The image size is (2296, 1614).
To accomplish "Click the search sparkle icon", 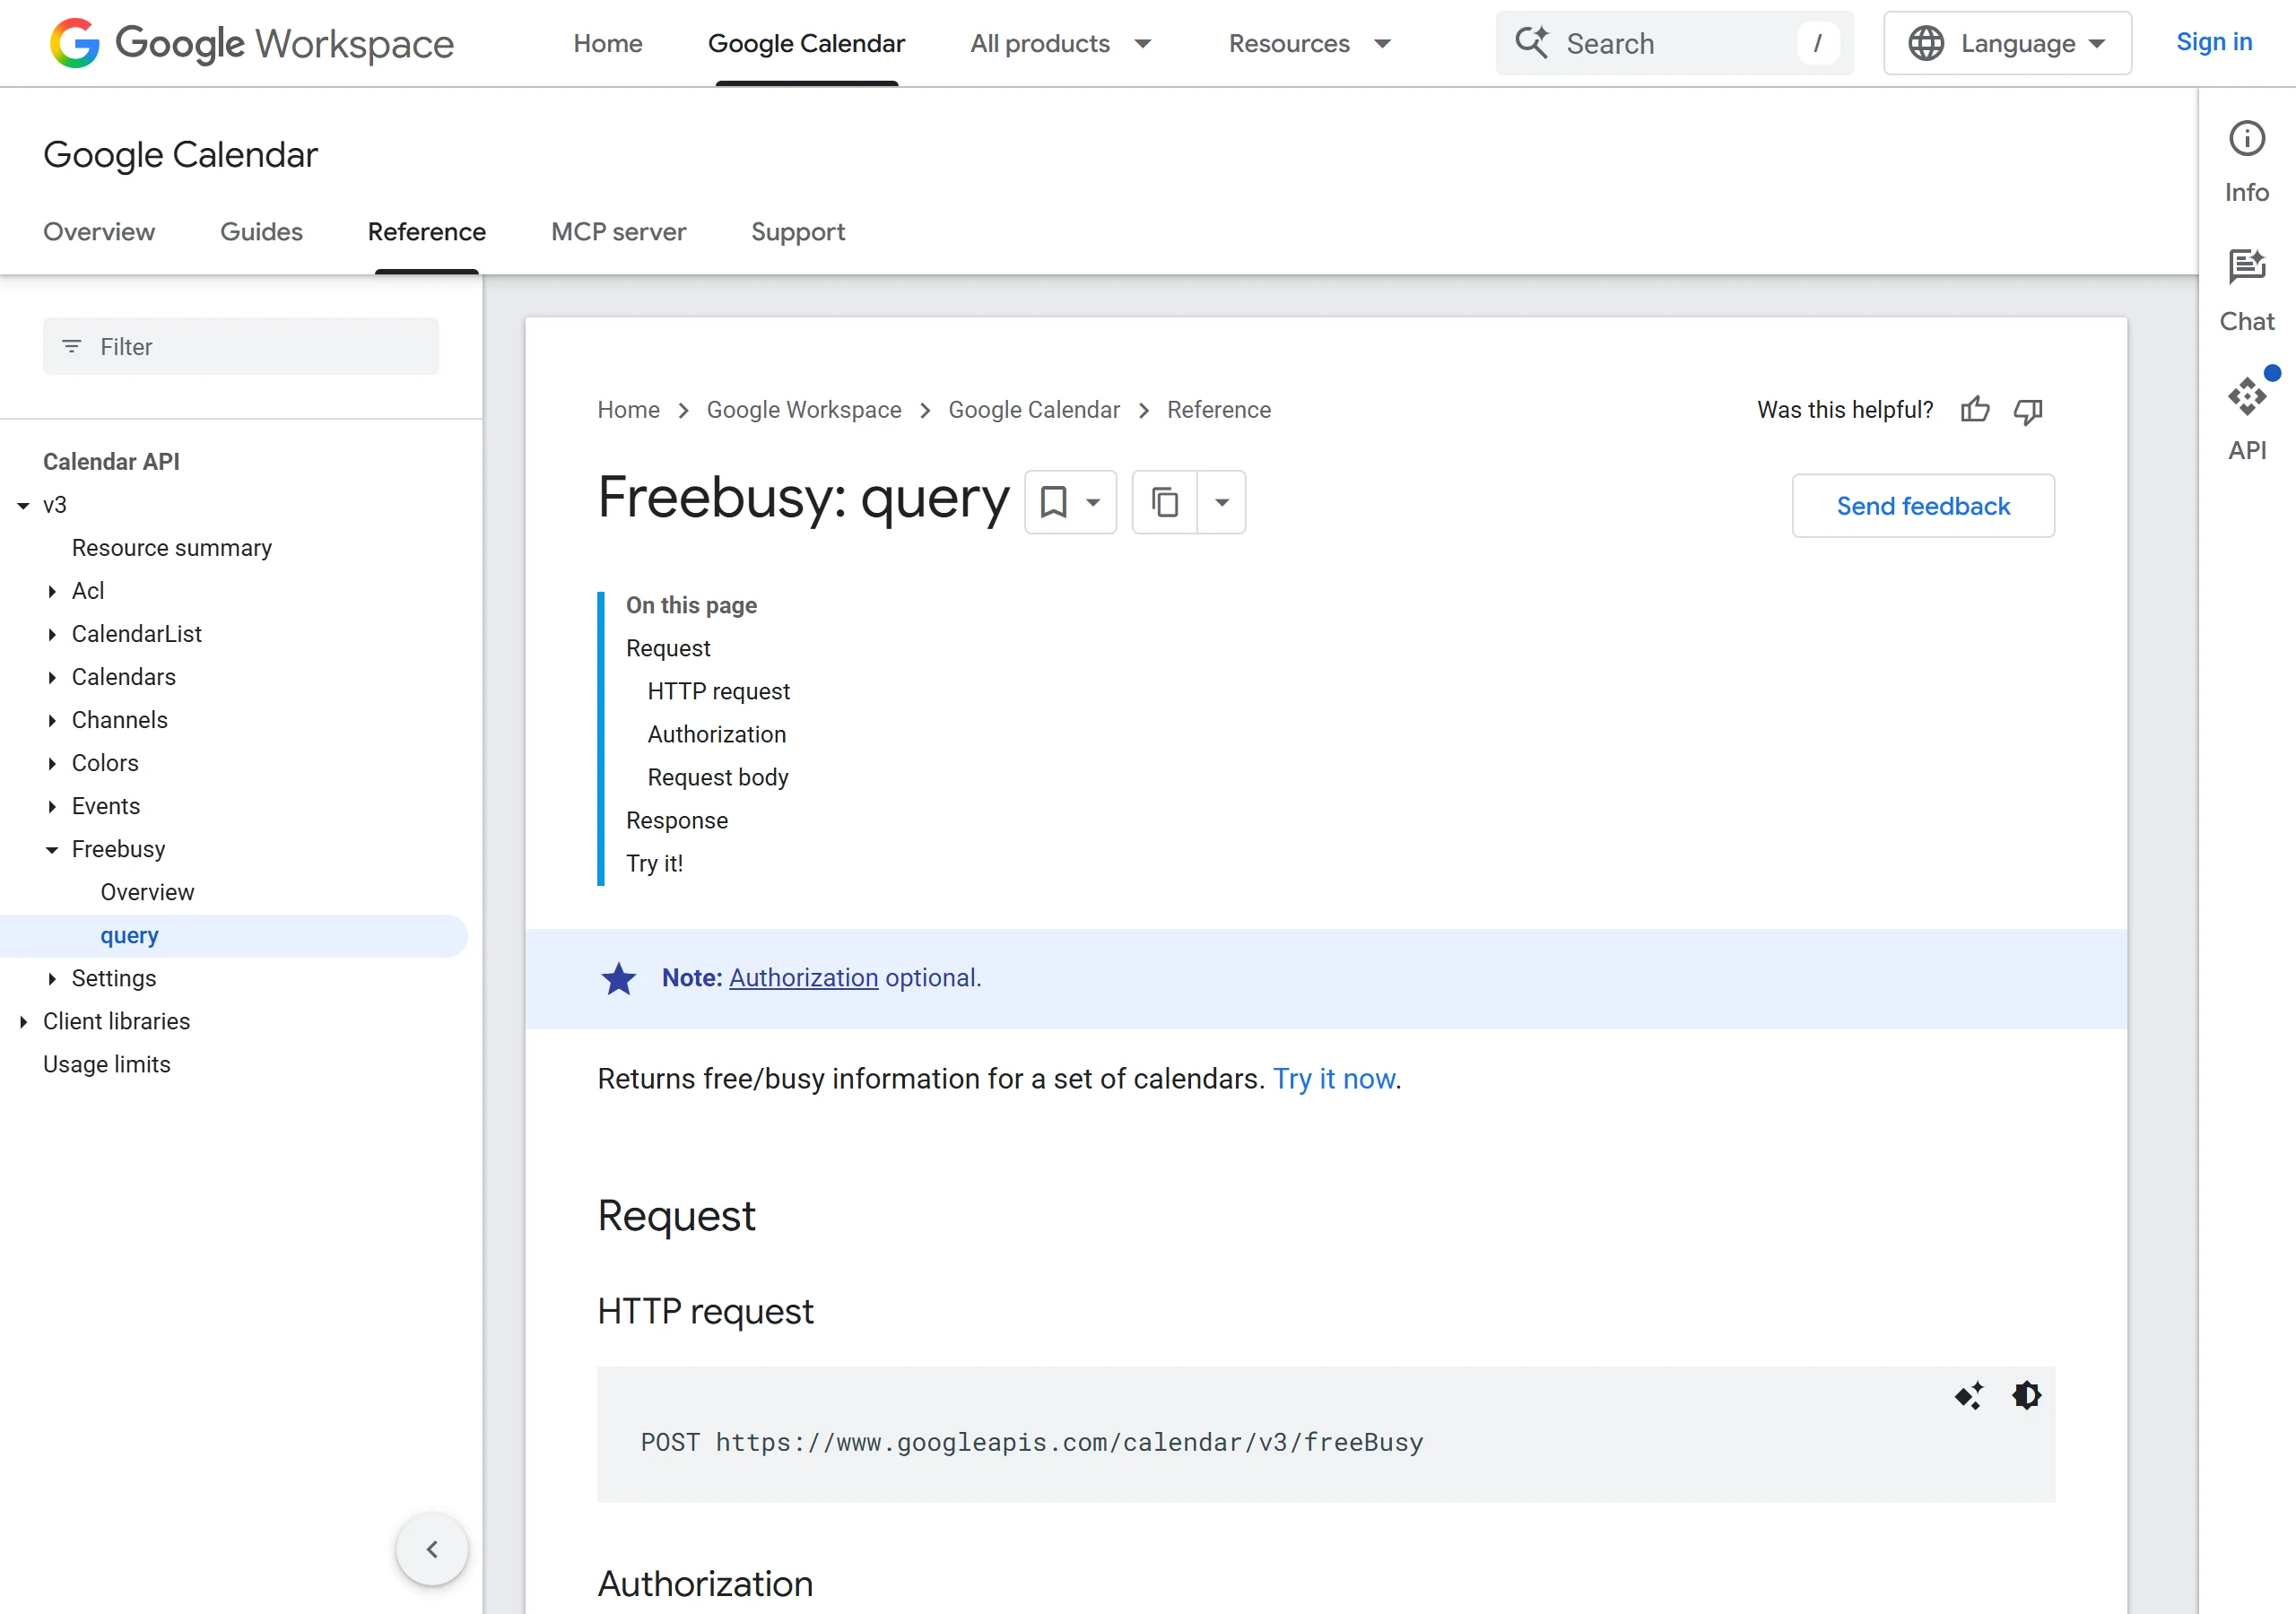I will click(x=1531, y=43).
